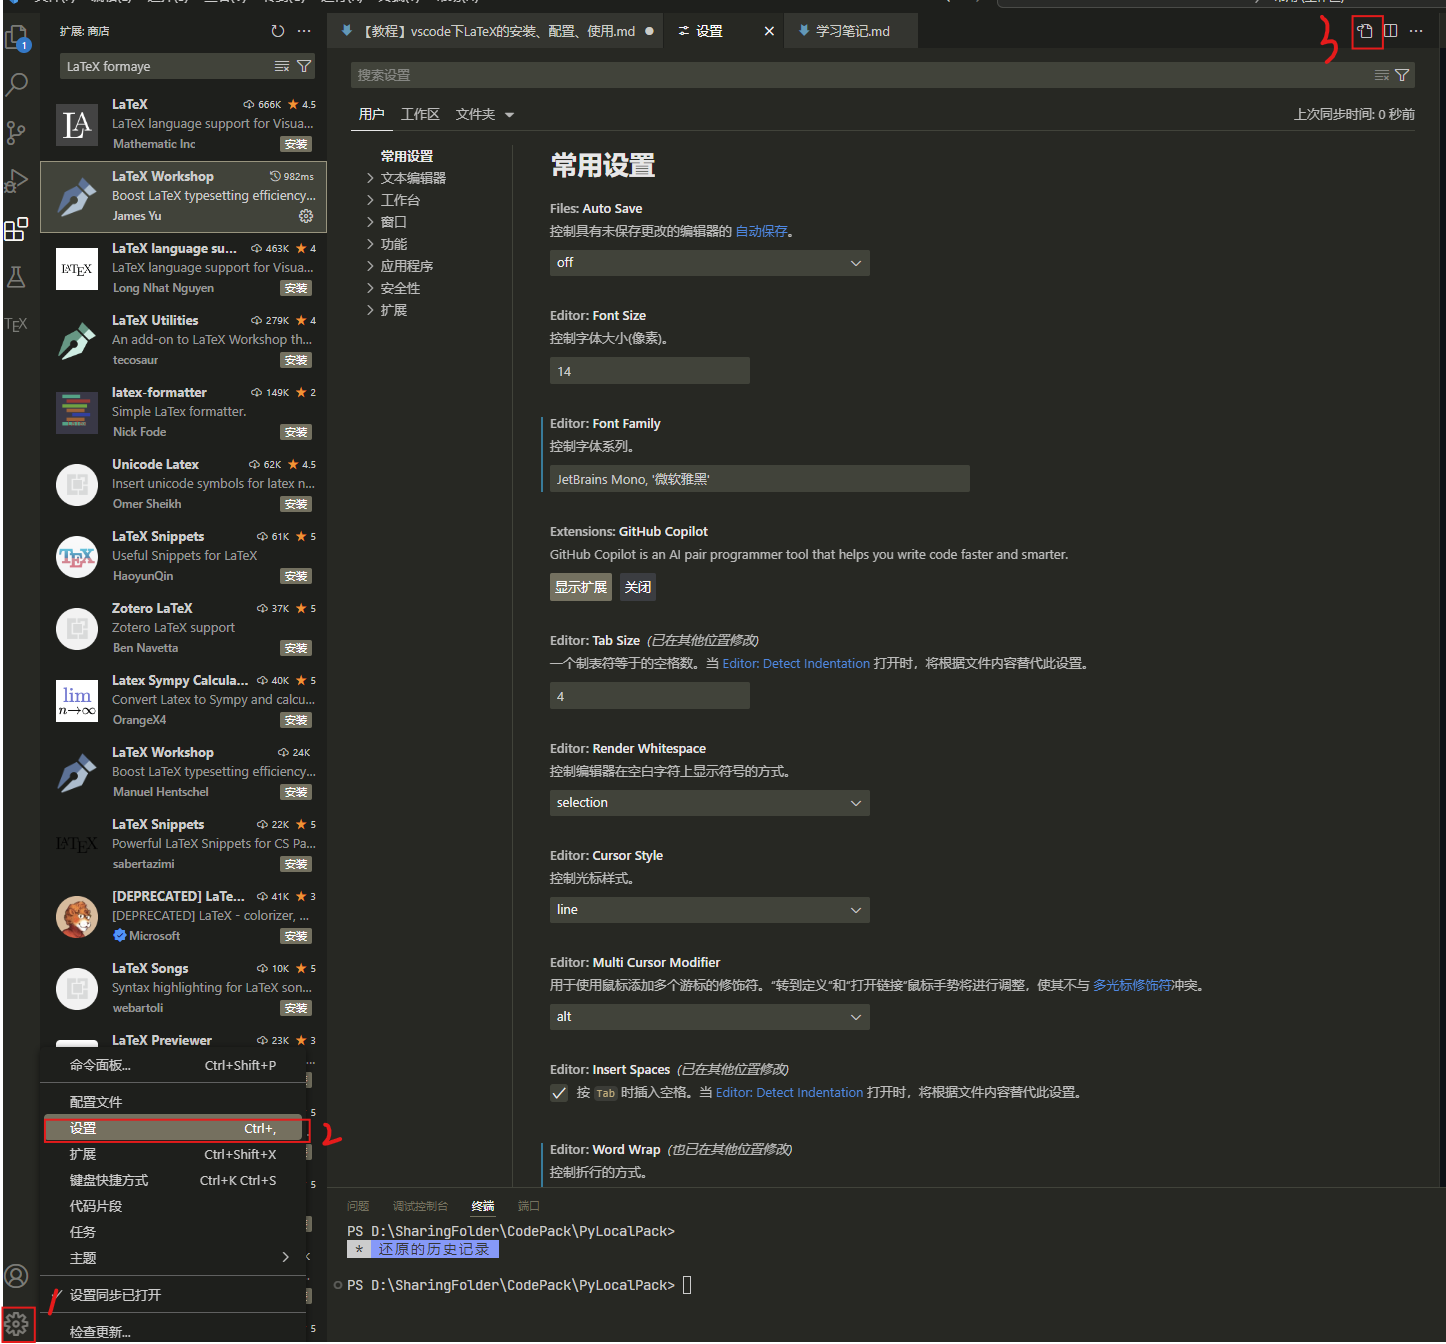
Task: Open the Files Auto Save dropdown
Action: pyautogui.click(x=709, y=263)
